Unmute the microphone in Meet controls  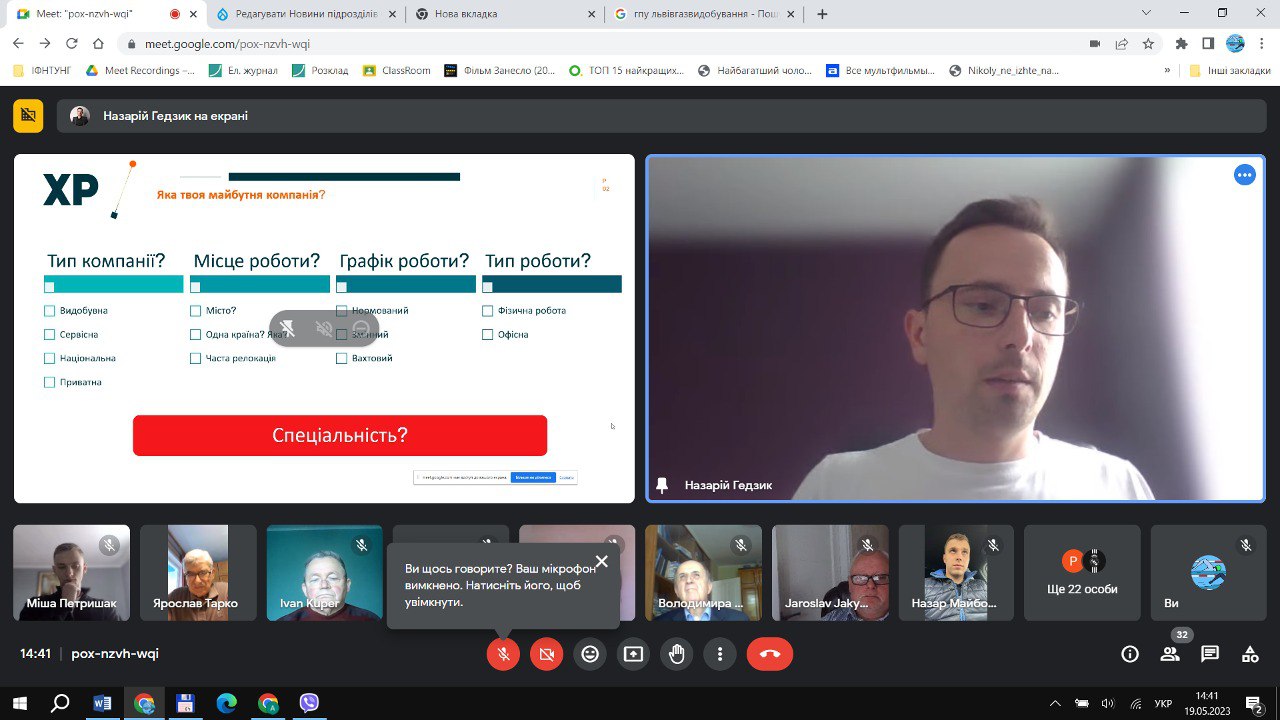pyautogui.click(x=503, y=654)
